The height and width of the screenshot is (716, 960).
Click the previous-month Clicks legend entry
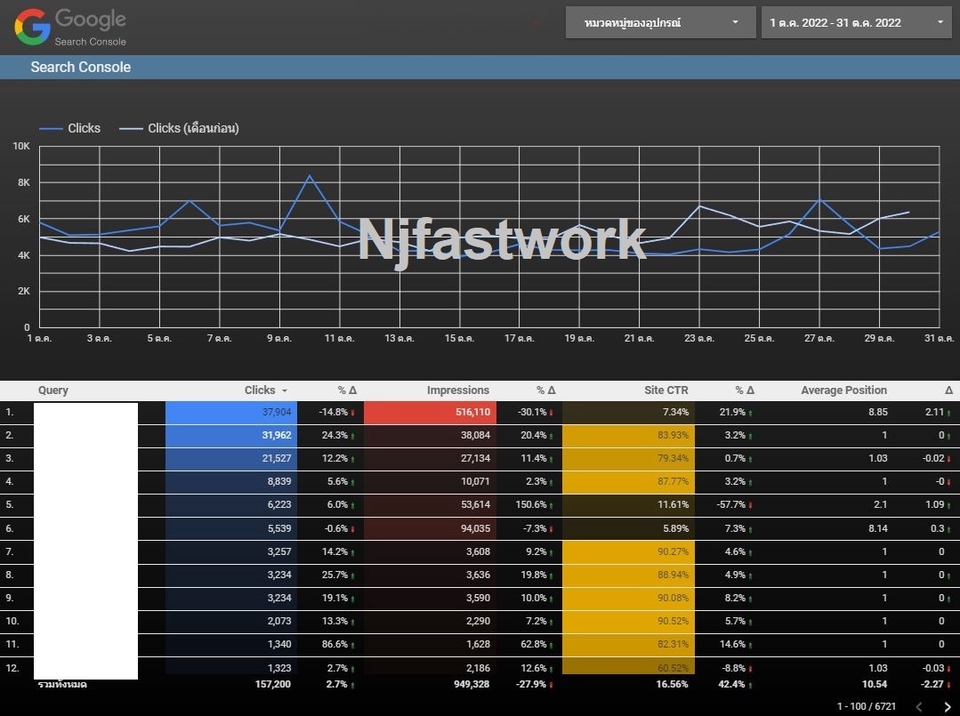pos(179,128)
